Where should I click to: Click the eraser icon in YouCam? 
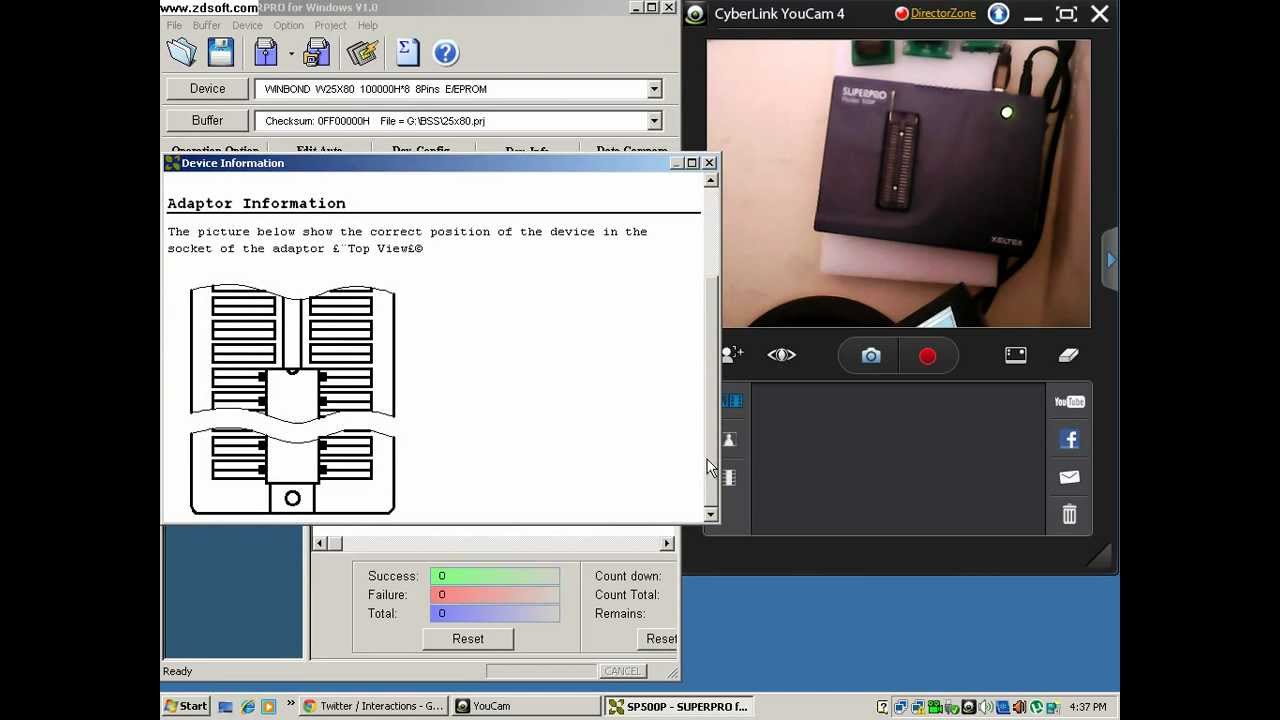coord(1068,355)
